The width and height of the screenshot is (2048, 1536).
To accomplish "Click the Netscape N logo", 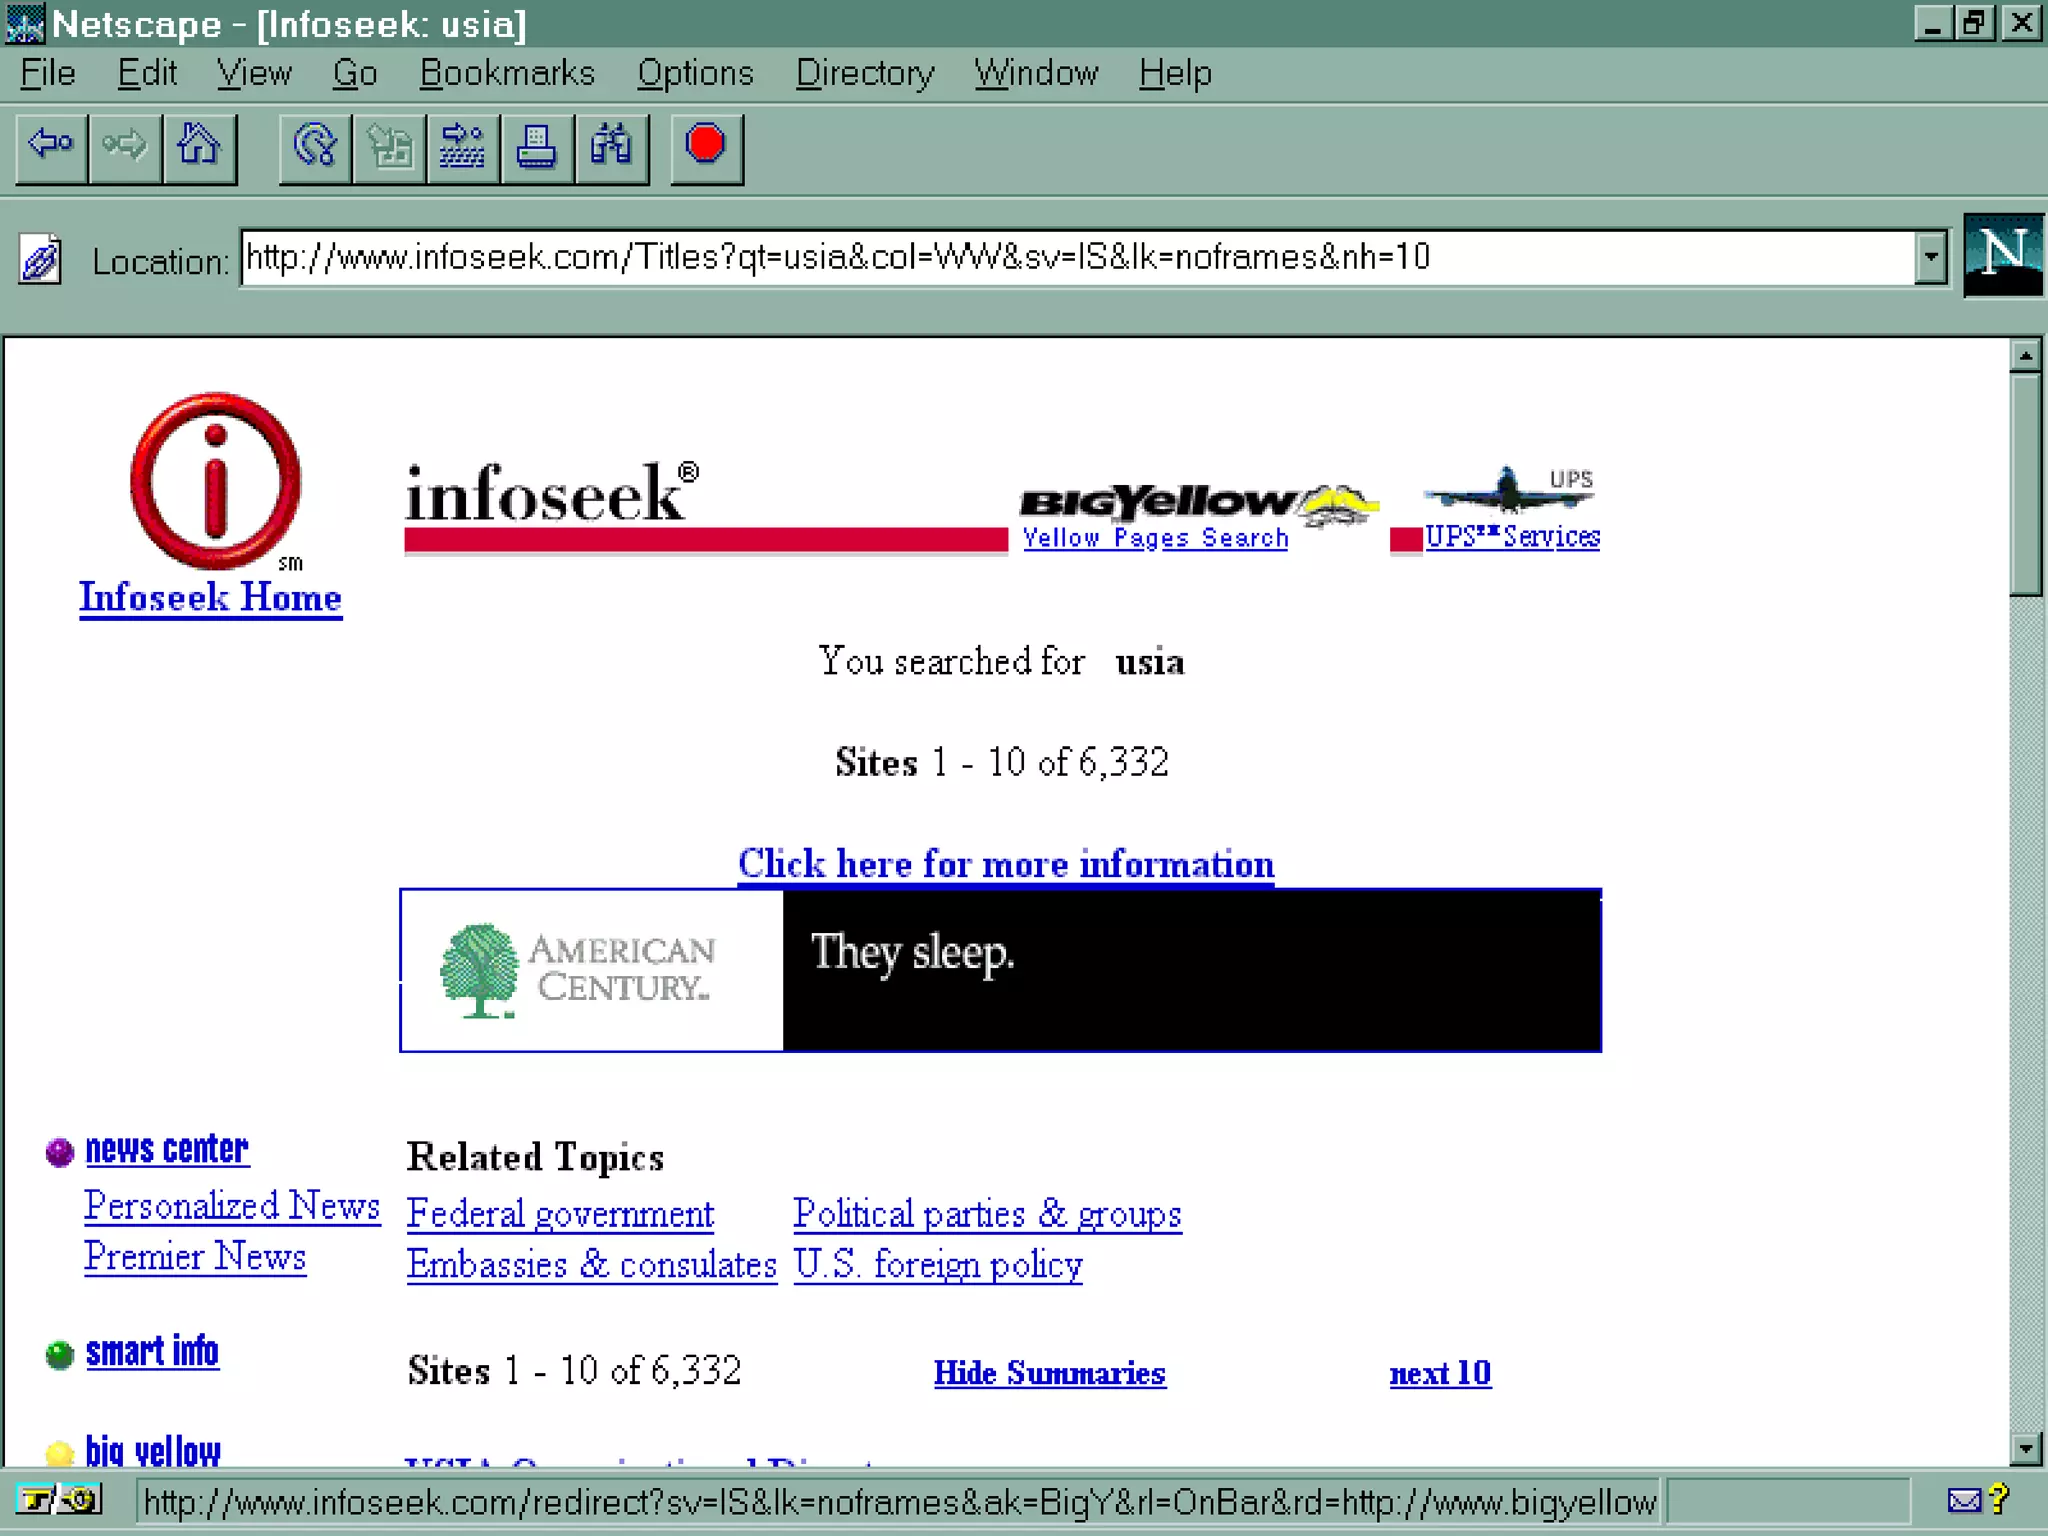I will click(2003, 256).
